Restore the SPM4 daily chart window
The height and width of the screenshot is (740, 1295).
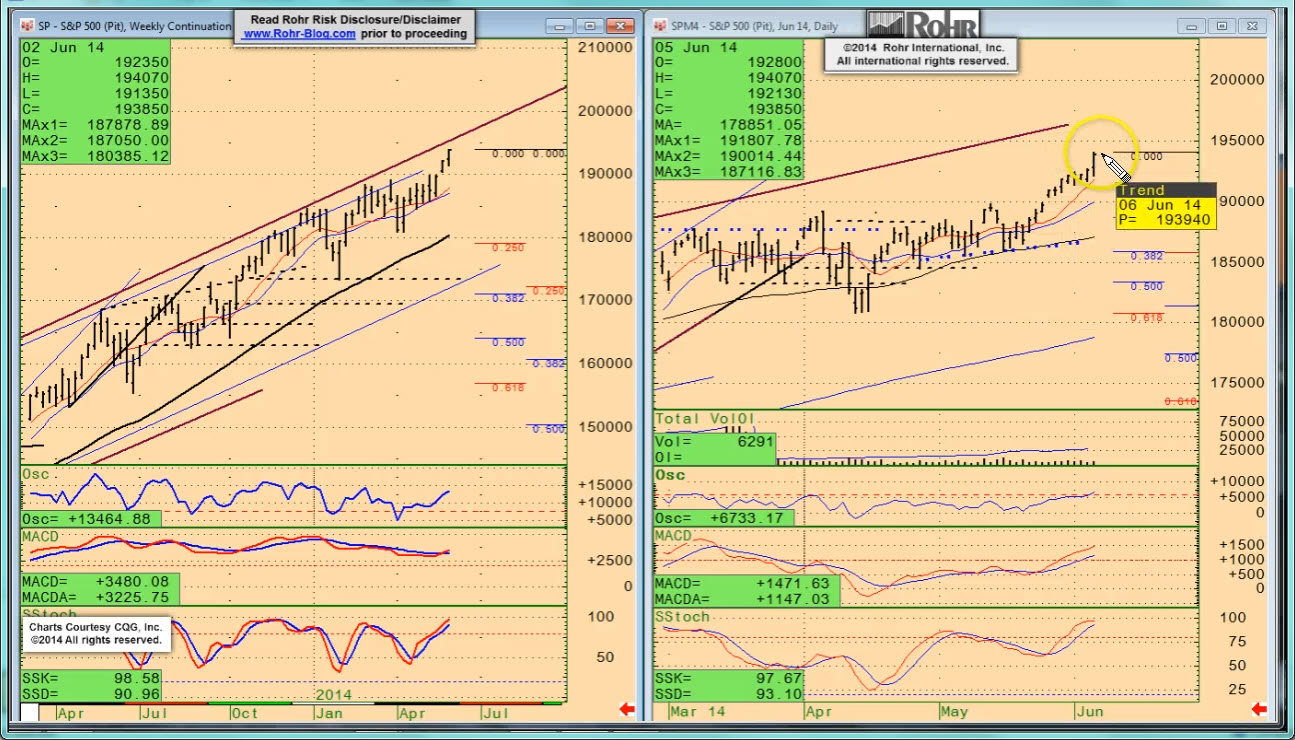[x=1220, y=26]
